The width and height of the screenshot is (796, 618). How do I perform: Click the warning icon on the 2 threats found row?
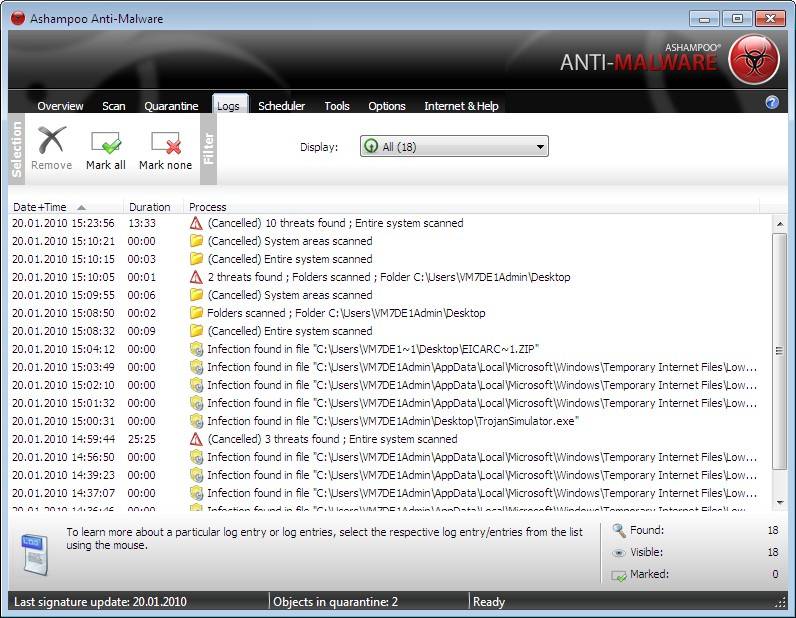(x=196, y=277)
